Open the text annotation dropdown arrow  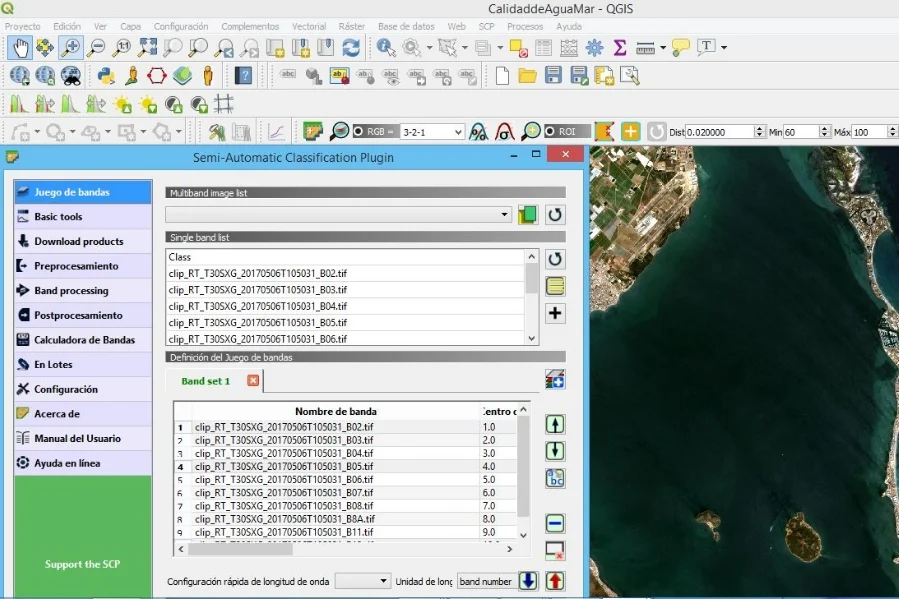click(724, 48)
